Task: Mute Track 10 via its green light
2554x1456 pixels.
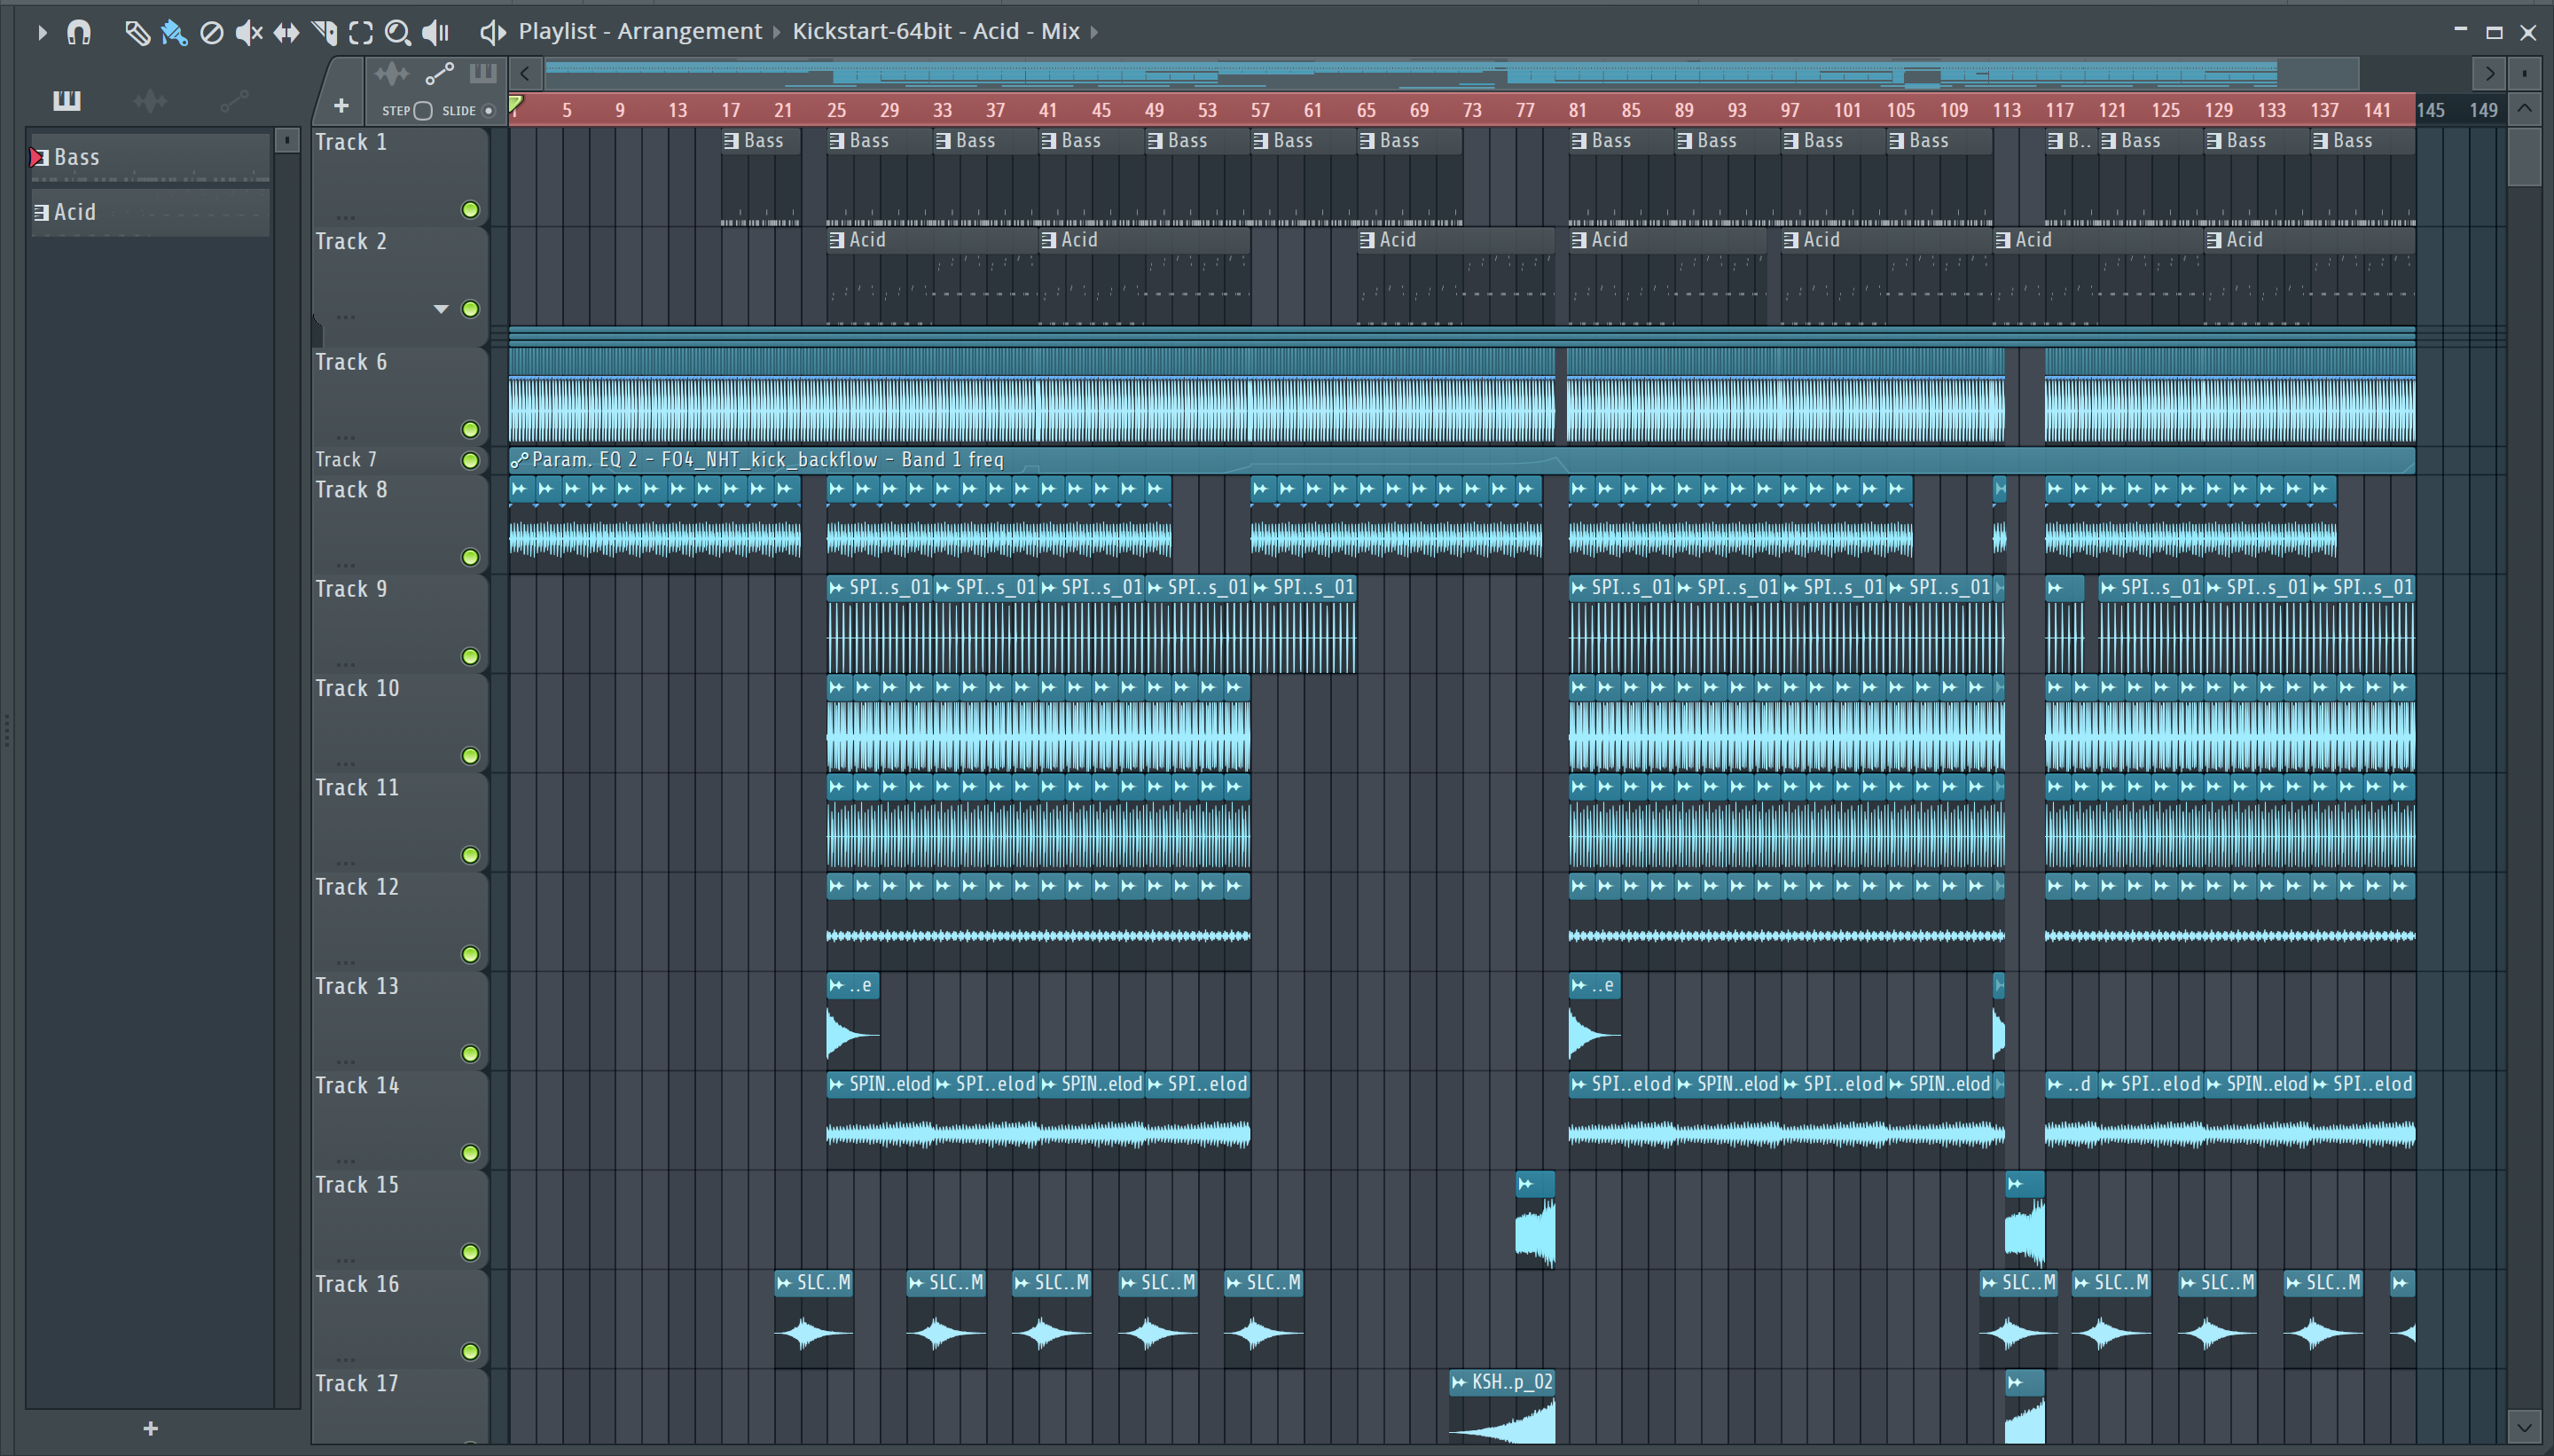Action: [x=470, y=756]
